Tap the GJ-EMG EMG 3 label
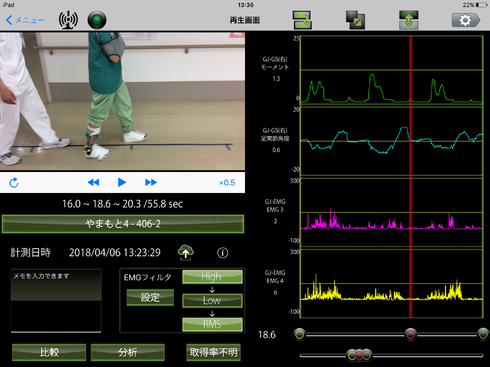The width and height of the screenshot is (490, 367). coord(275,206)
